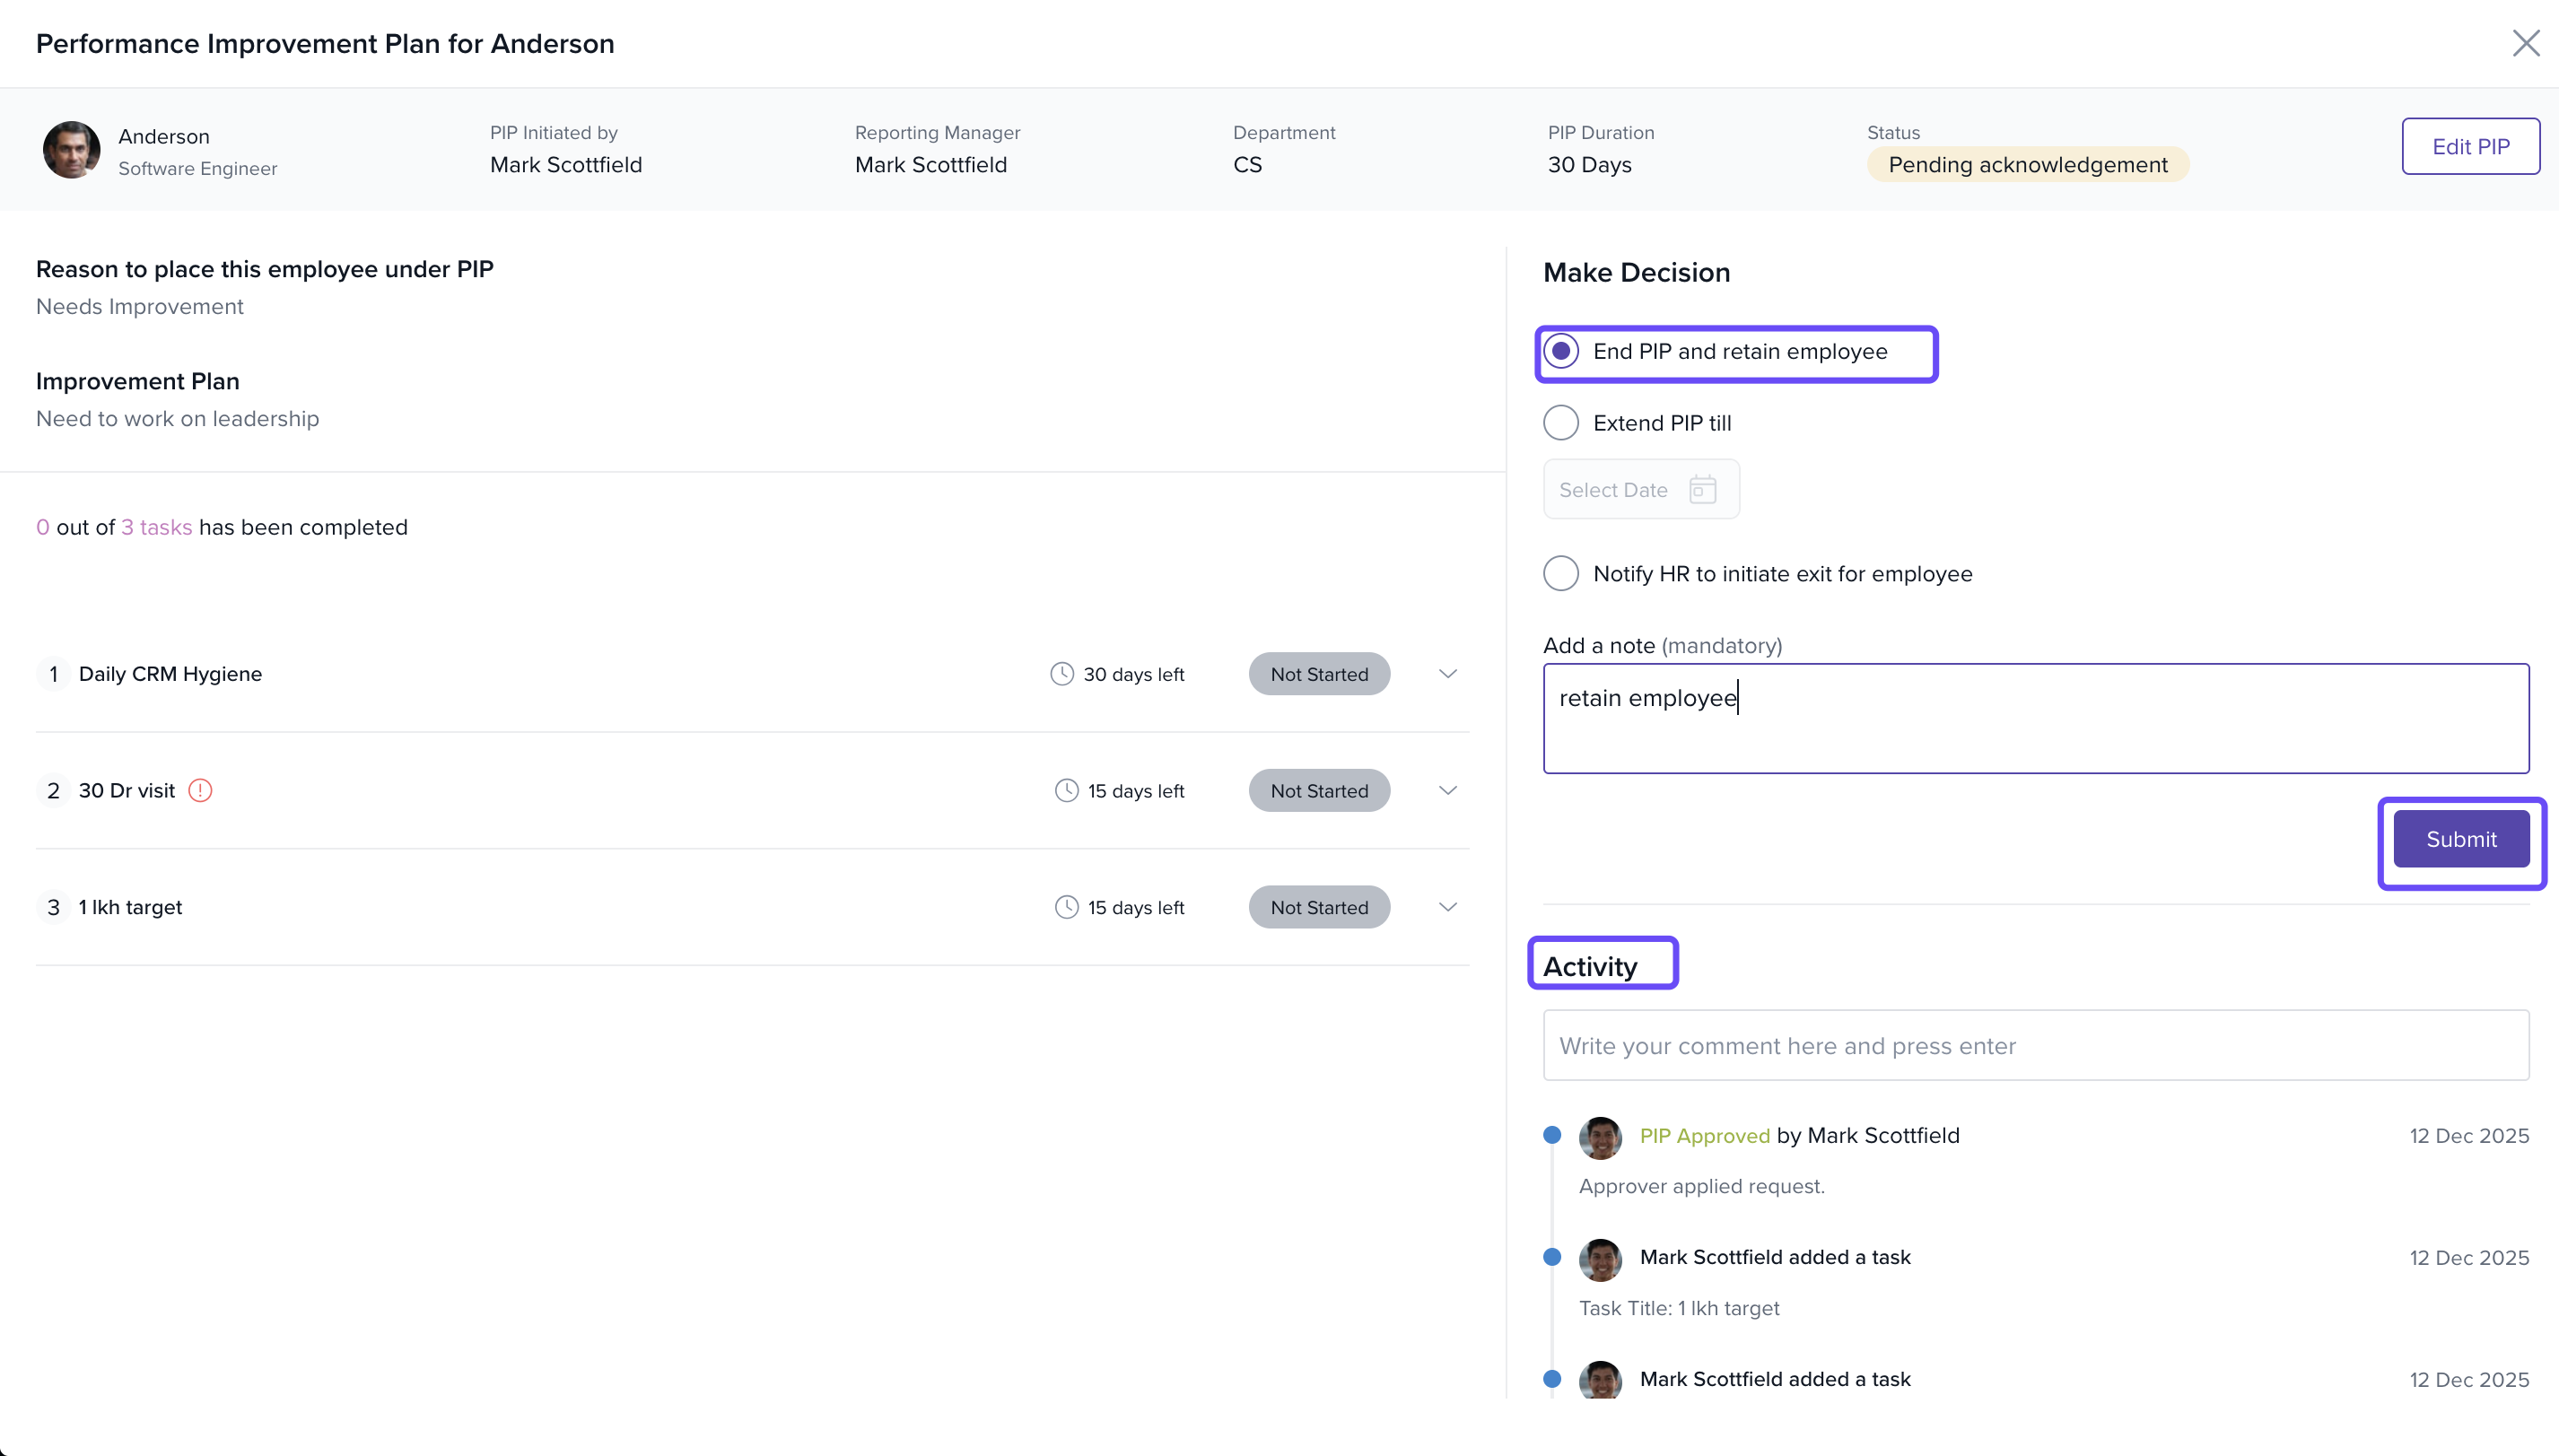Expand the 30 Dr visit task details
This screenshot has height=1456, width=2559.
click(1447, 790)
